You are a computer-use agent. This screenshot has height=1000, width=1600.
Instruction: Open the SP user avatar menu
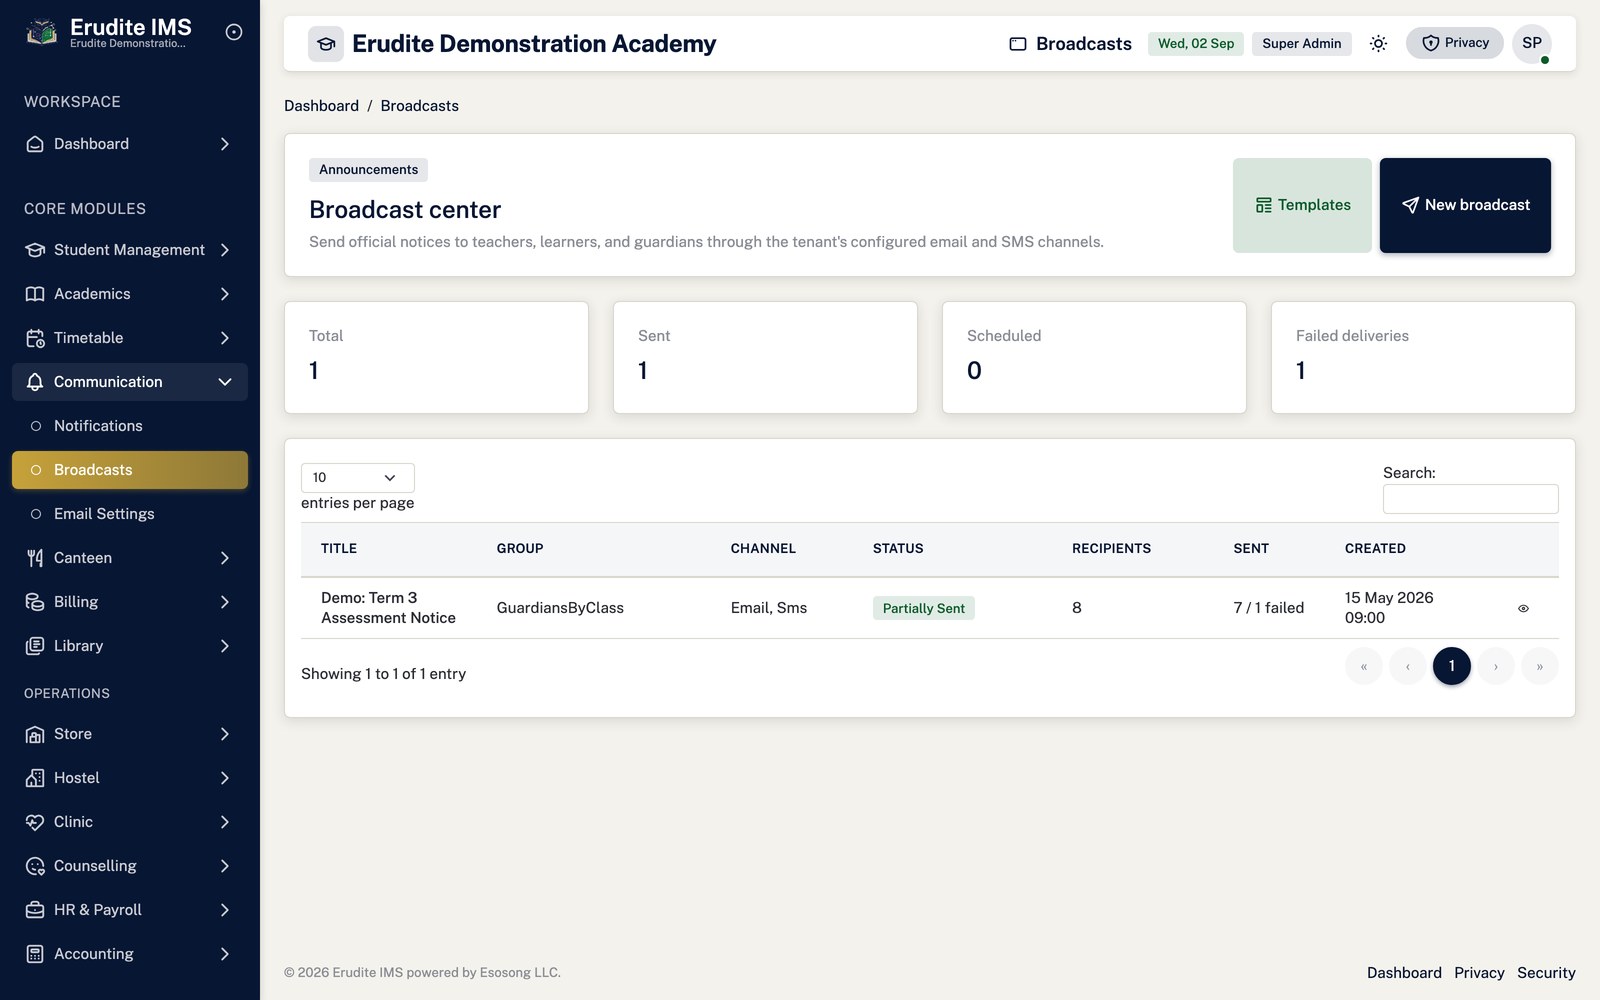(1532, 43)
